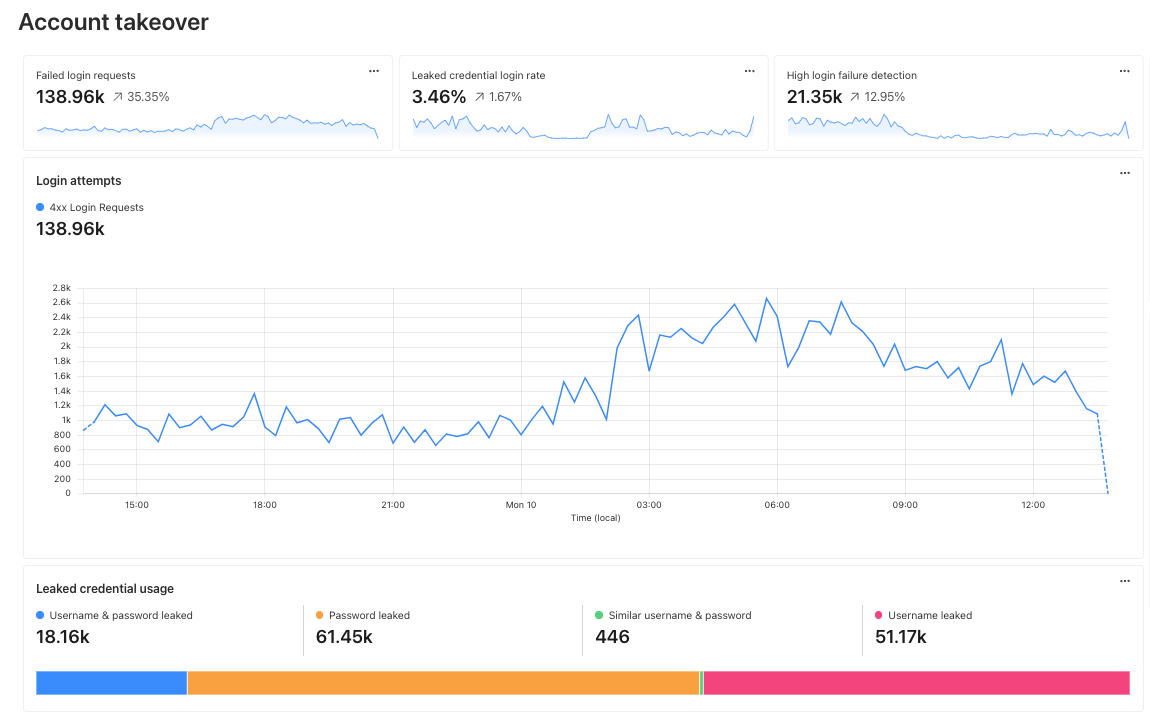Screen dimensions: 1150x724
Task: Click the Leaked credential rate trend arrow
Action: [480, 97]
